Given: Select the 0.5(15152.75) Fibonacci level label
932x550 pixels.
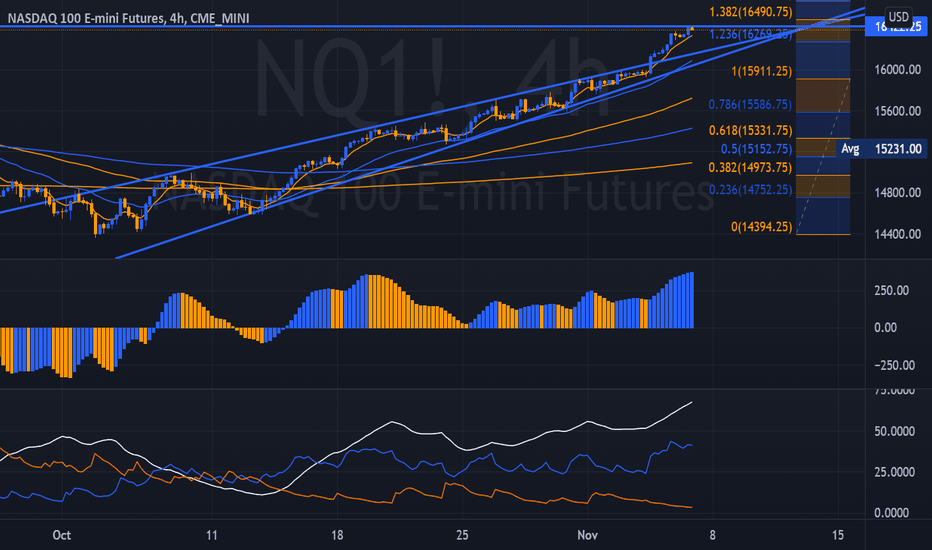Looking at the screenshot, I should pos(756,149).
